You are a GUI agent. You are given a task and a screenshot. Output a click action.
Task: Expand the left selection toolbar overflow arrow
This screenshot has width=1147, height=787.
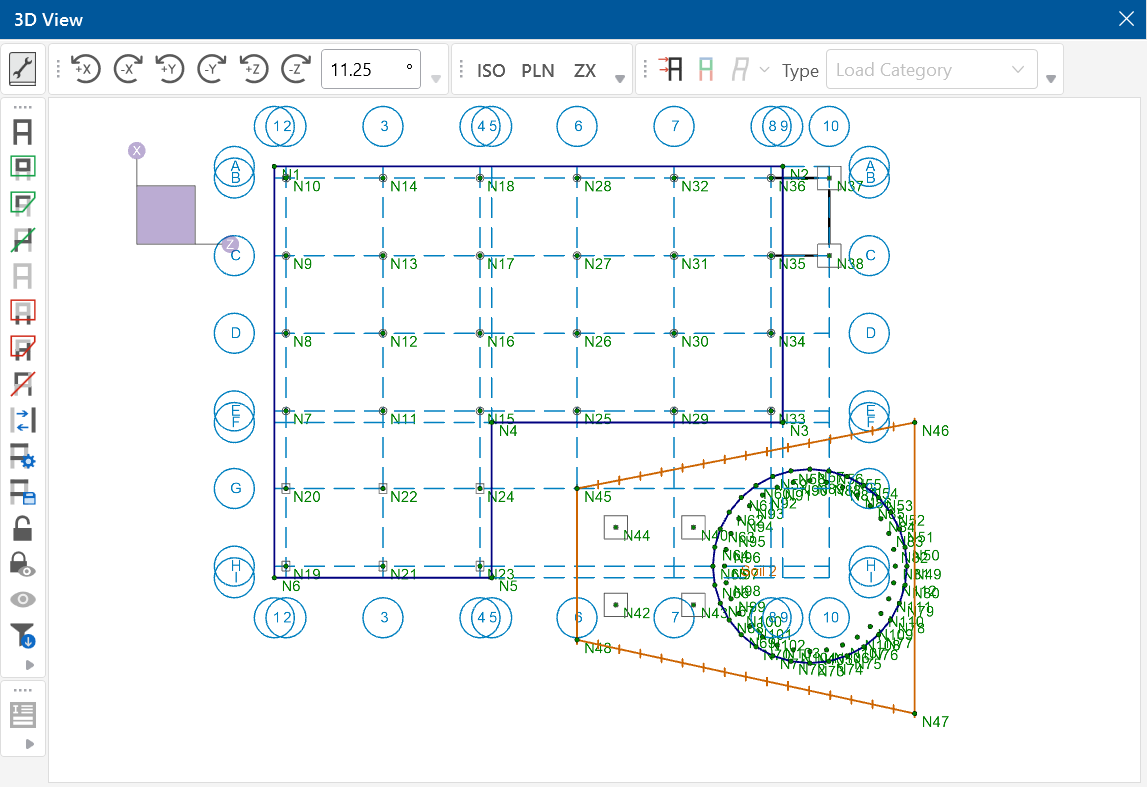(x=28, y=665)
